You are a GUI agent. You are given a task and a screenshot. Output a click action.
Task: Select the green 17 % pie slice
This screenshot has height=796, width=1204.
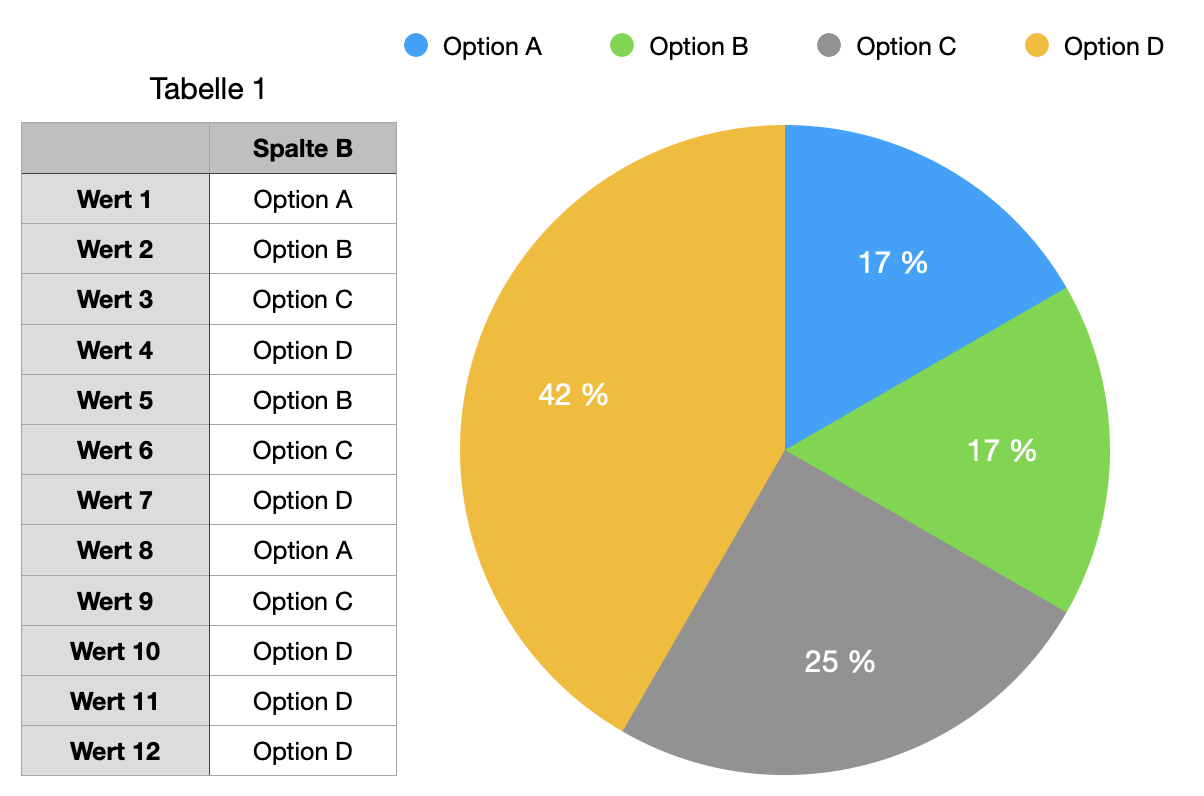tap(1000, 450)
